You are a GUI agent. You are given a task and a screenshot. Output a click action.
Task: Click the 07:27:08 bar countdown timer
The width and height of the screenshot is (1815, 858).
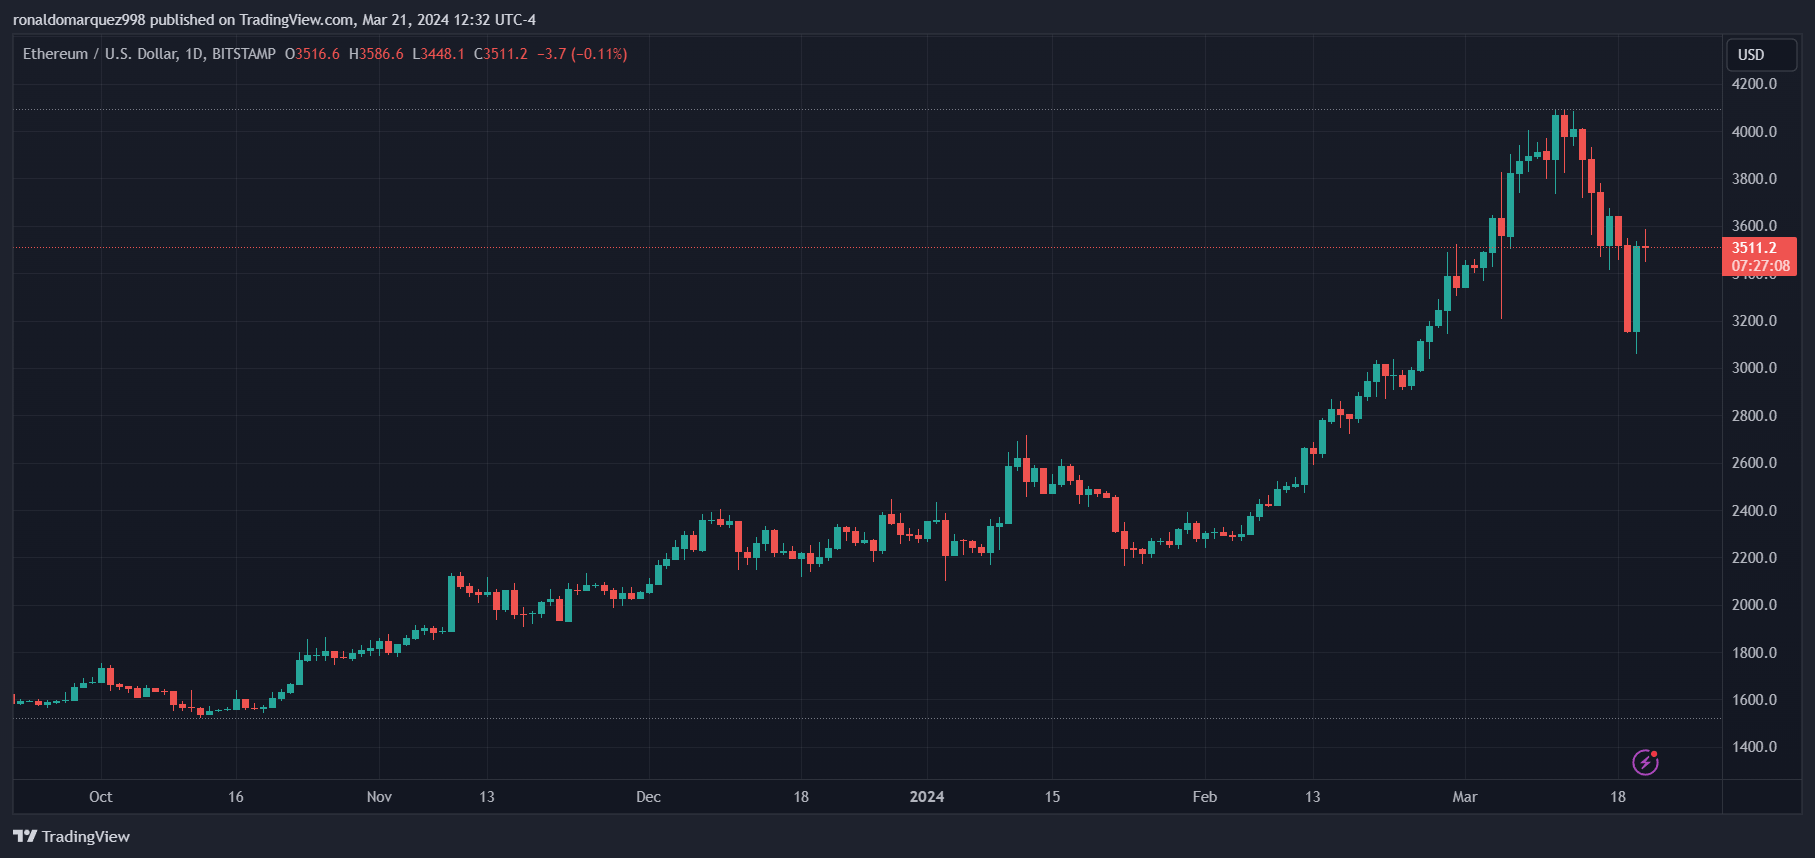(x=1761, y=266)
